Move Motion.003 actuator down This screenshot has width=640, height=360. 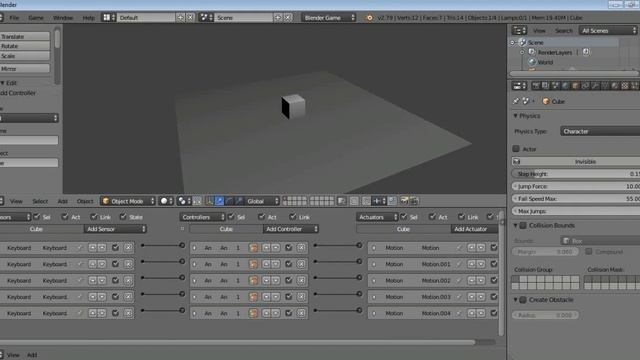(481, 297)
